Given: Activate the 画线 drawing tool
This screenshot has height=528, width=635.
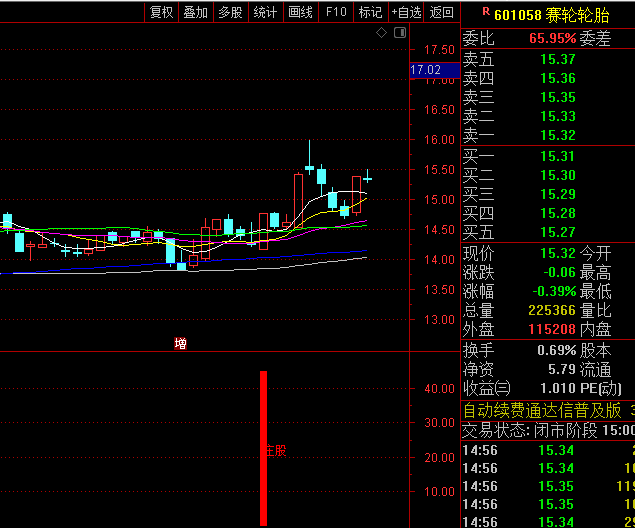Looking at the screenshot, I should tap(300, 12).
